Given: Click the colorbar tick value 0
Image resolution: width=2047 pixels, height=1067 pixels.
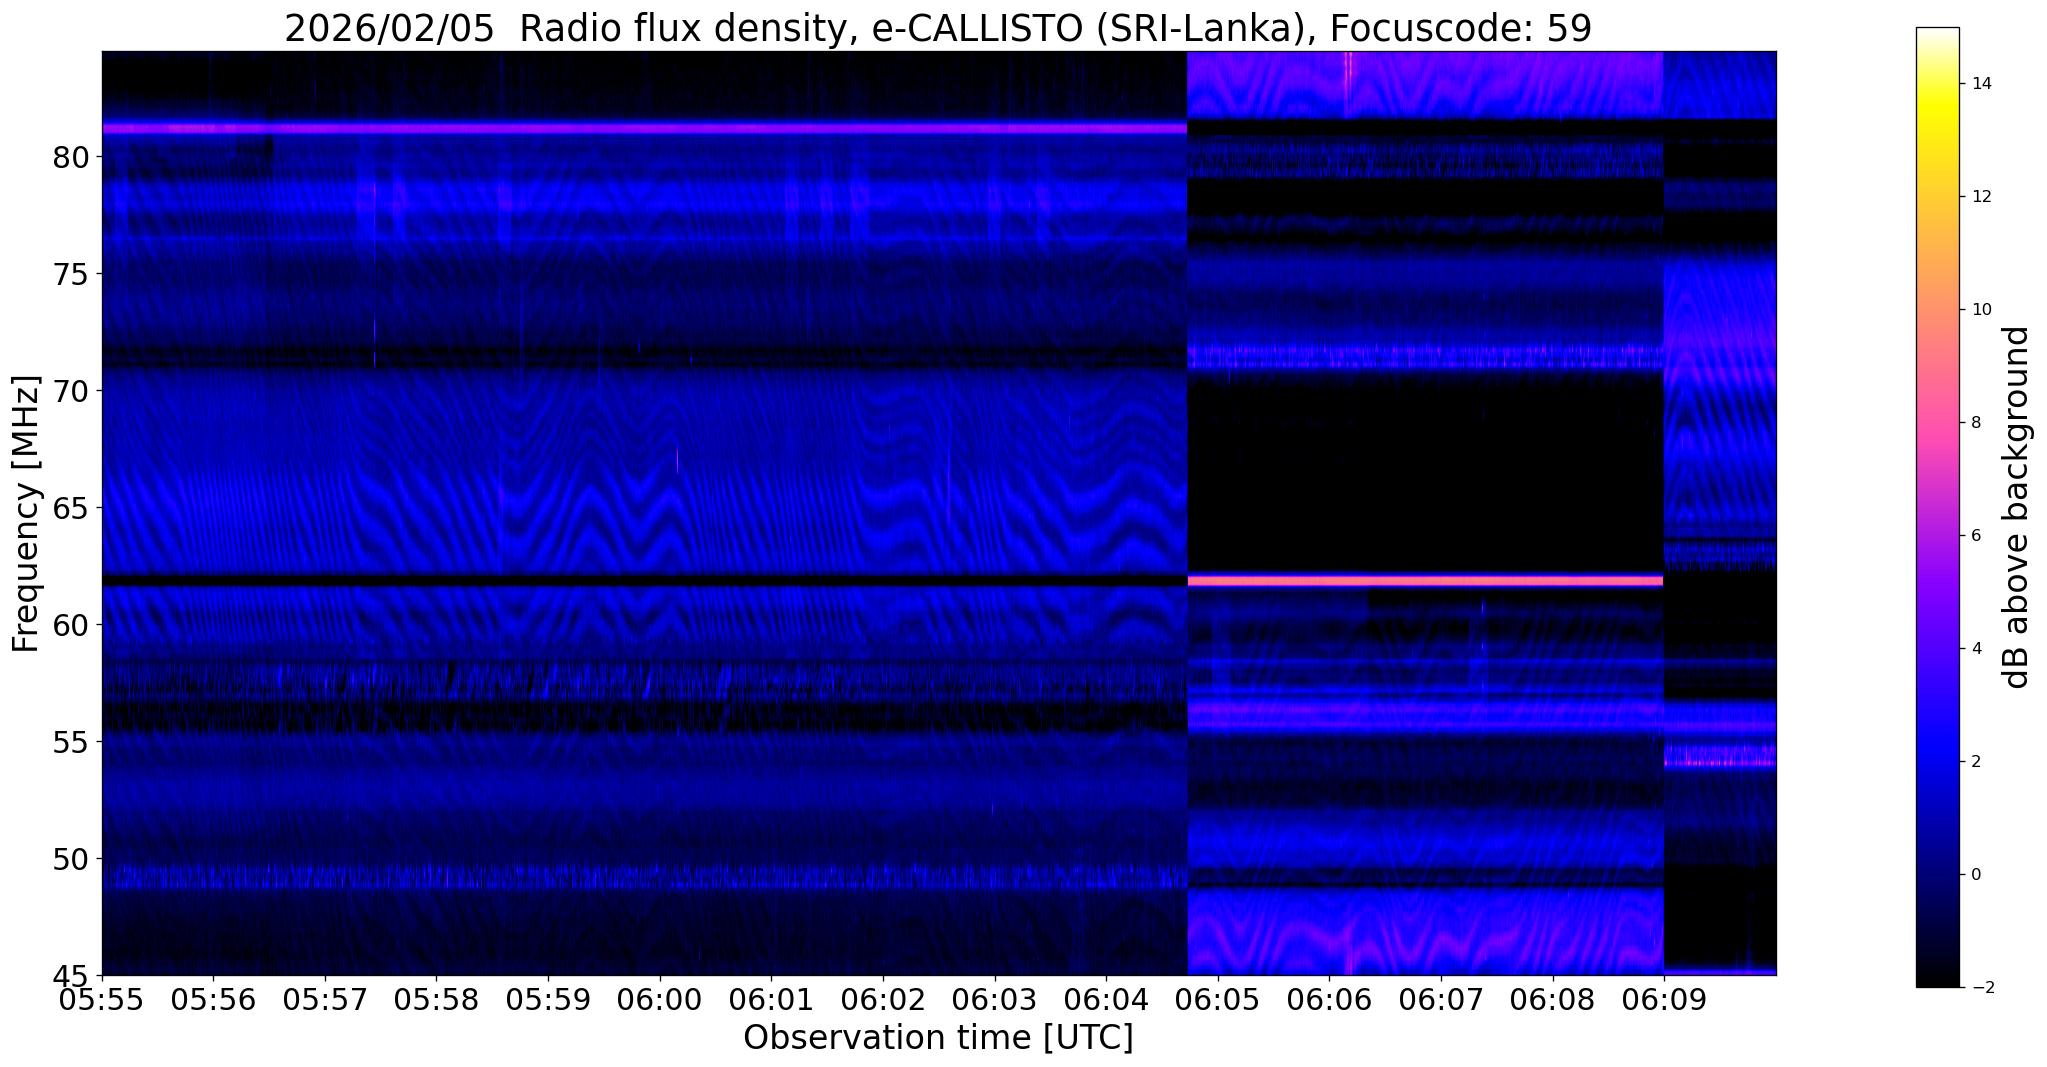Looking at the screenshot, I should pos(1975,875).
